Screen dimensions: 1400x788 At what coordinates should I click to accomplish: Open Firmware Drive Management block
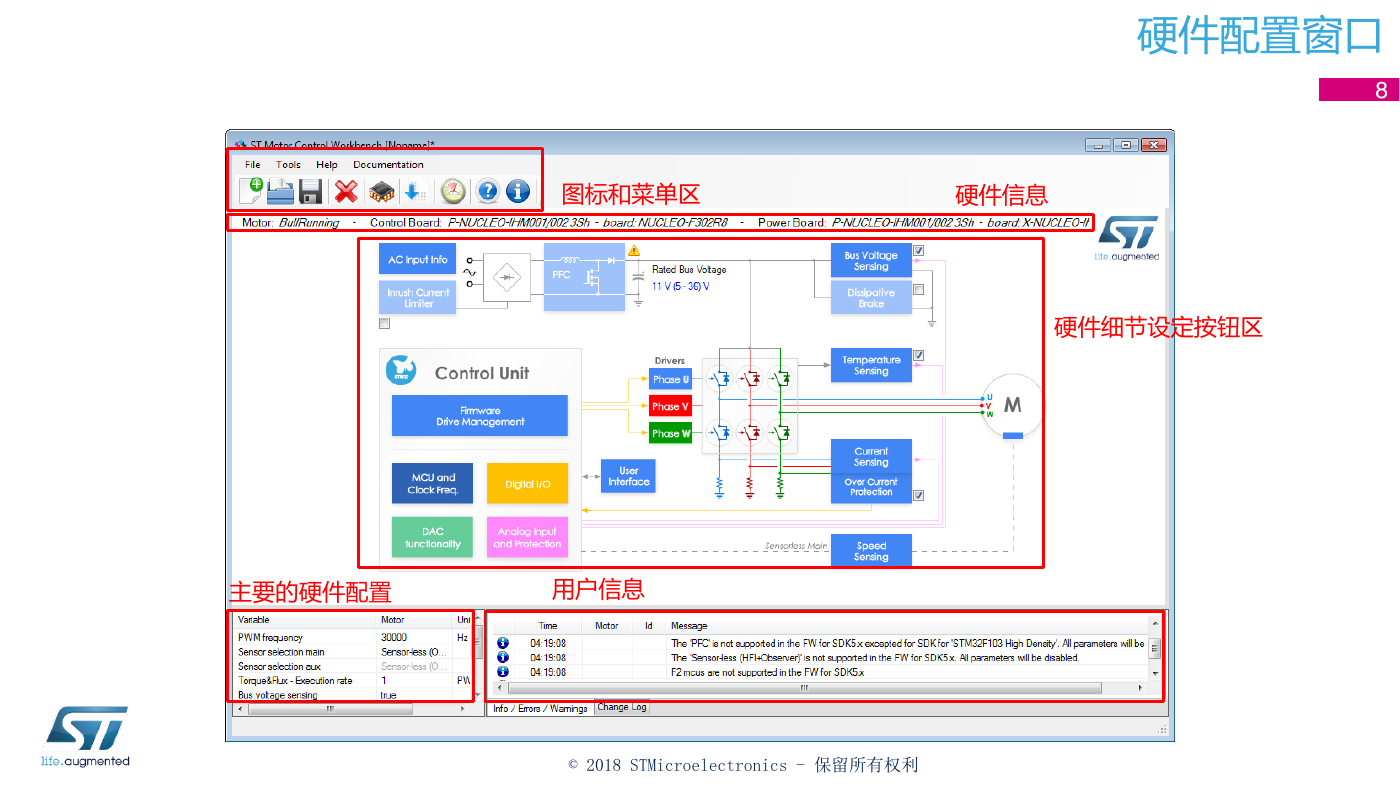(x=479, y=416)
